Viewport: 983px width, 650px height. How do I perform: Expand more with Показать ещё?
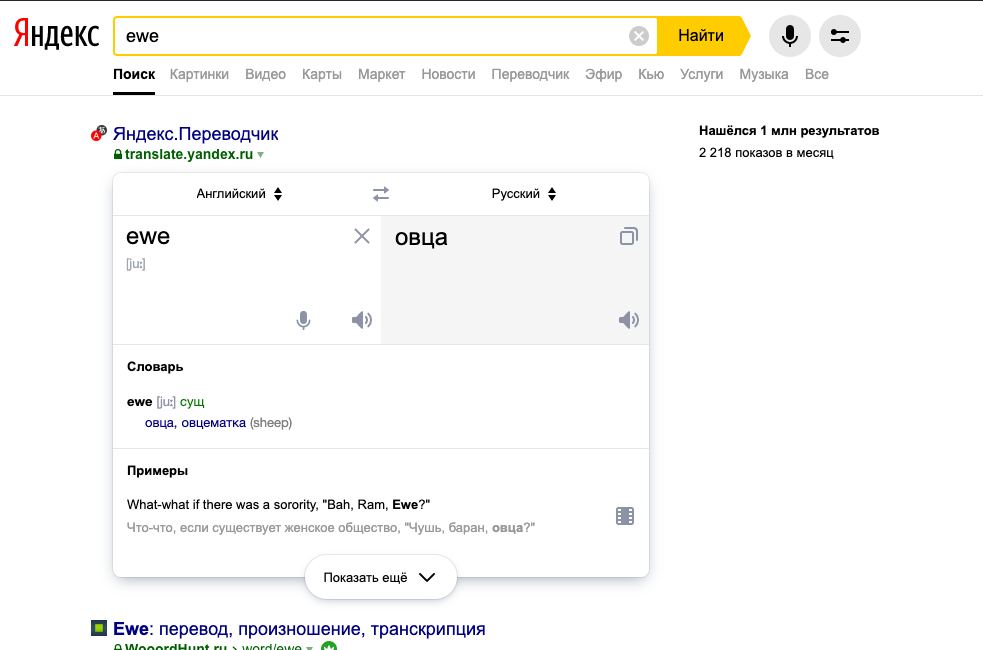pos(381,577)
